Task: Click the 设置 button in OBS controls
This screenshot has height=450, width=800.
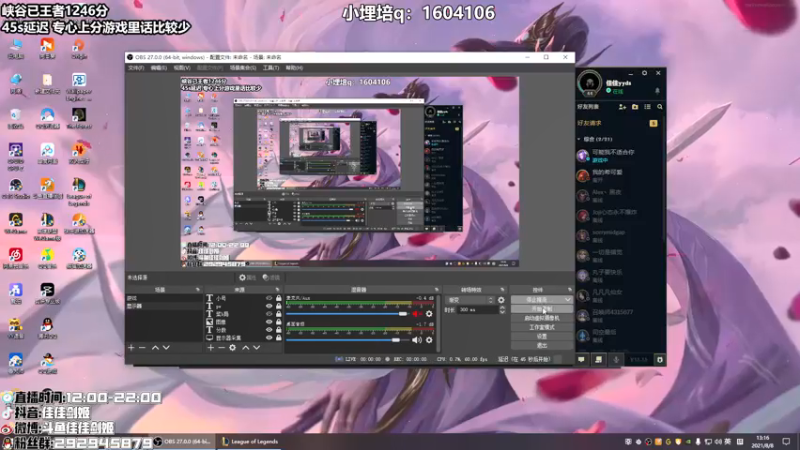Action: pos(541,337)
